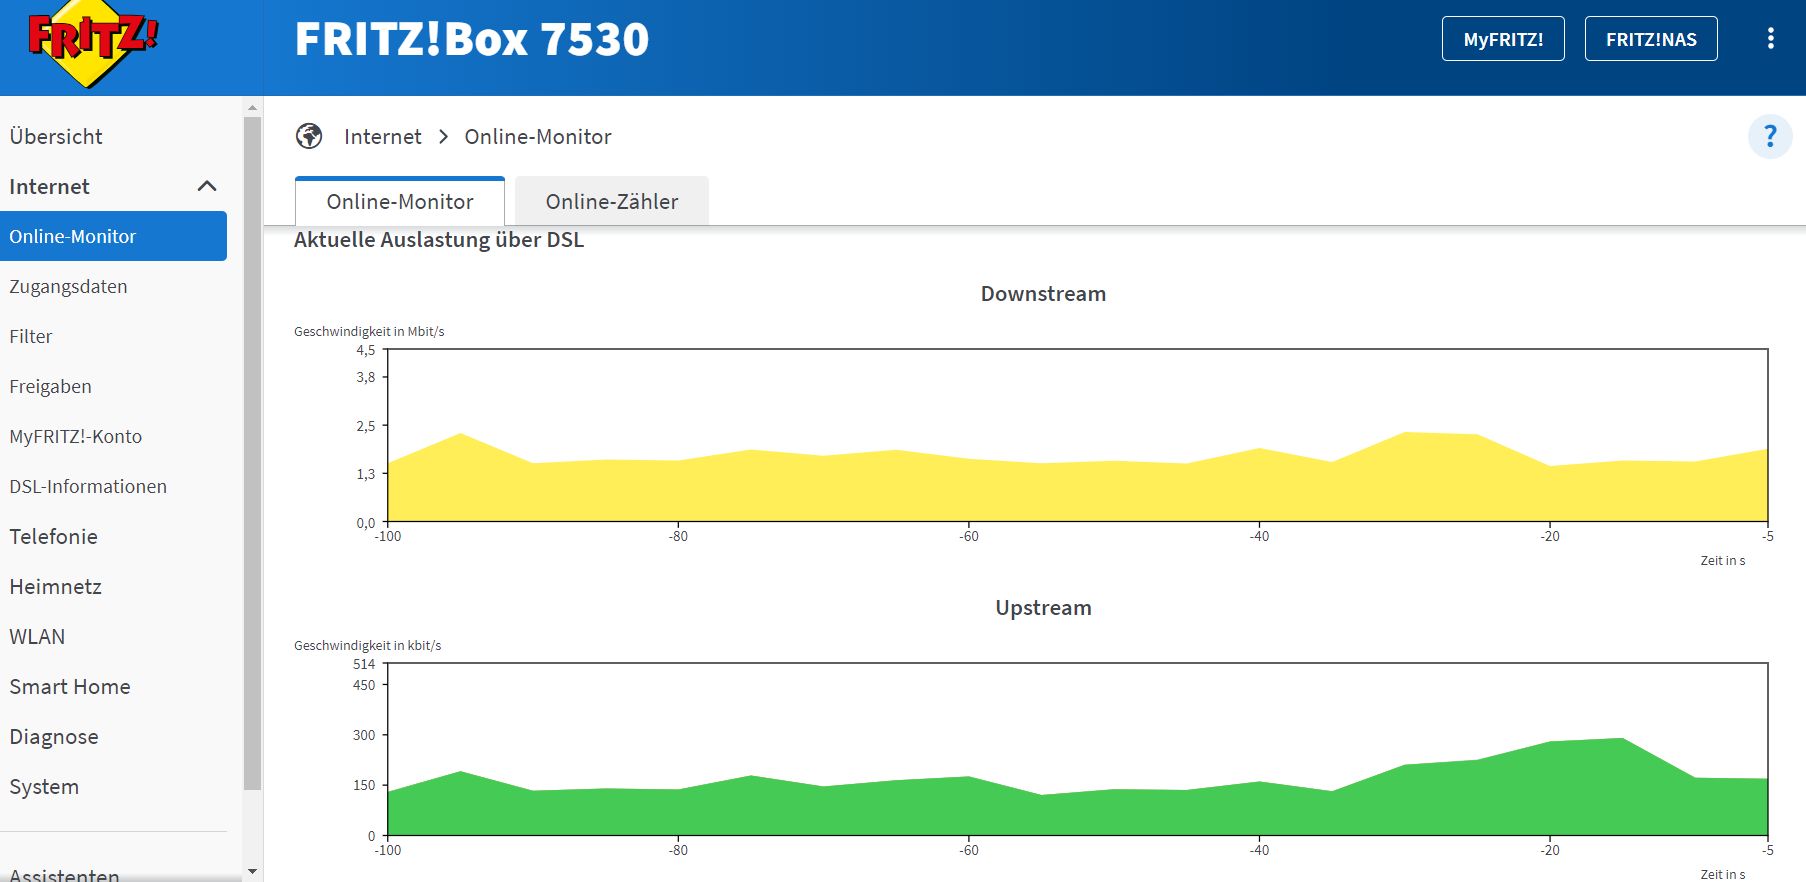Open DSL-Informationen sidebar entry

pyautogui.click(x=88, y=486)
